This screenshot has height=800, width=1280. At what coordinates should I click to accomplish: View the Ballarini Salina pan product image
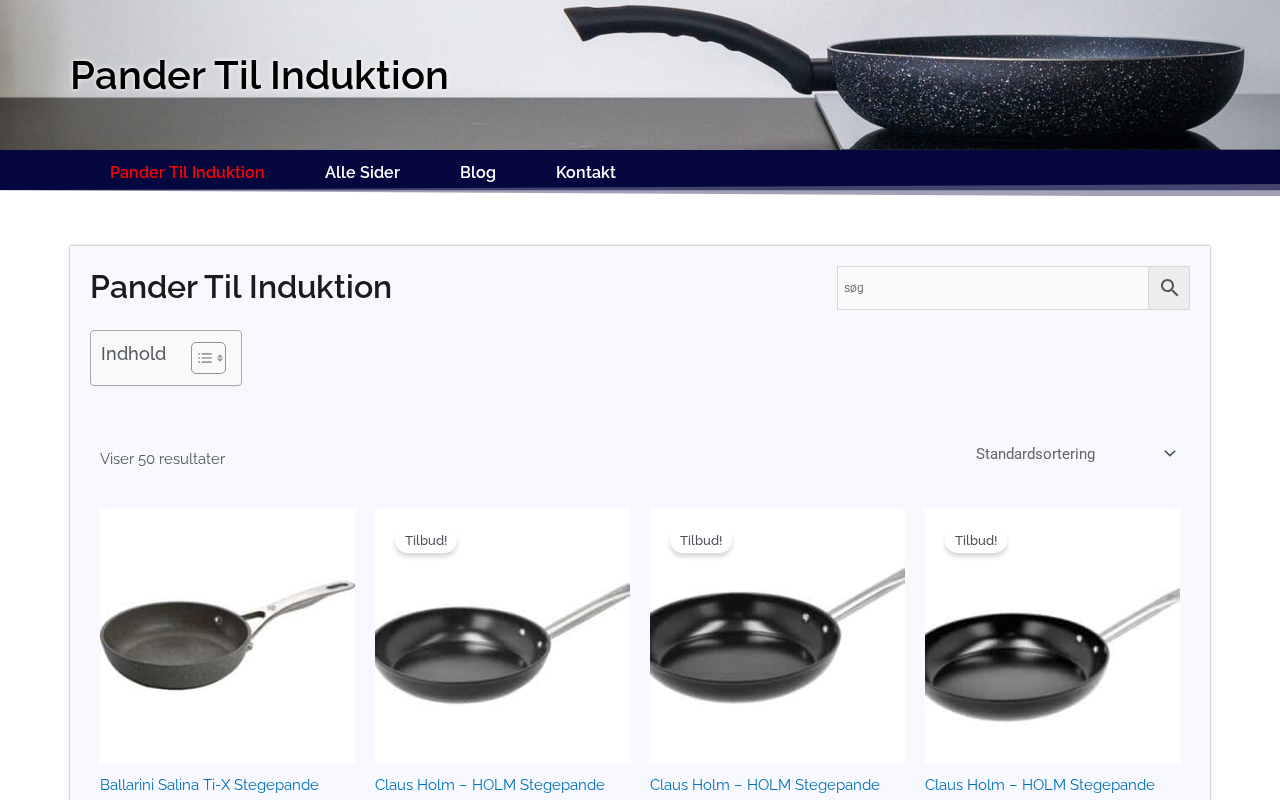(227, 635)
